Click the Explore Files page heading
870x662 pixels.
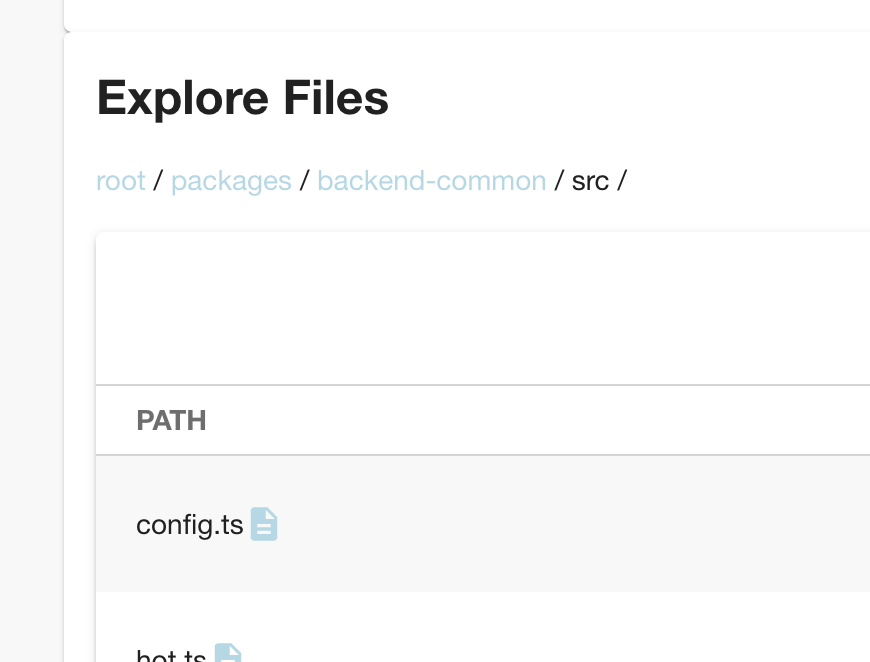[242, 97]
